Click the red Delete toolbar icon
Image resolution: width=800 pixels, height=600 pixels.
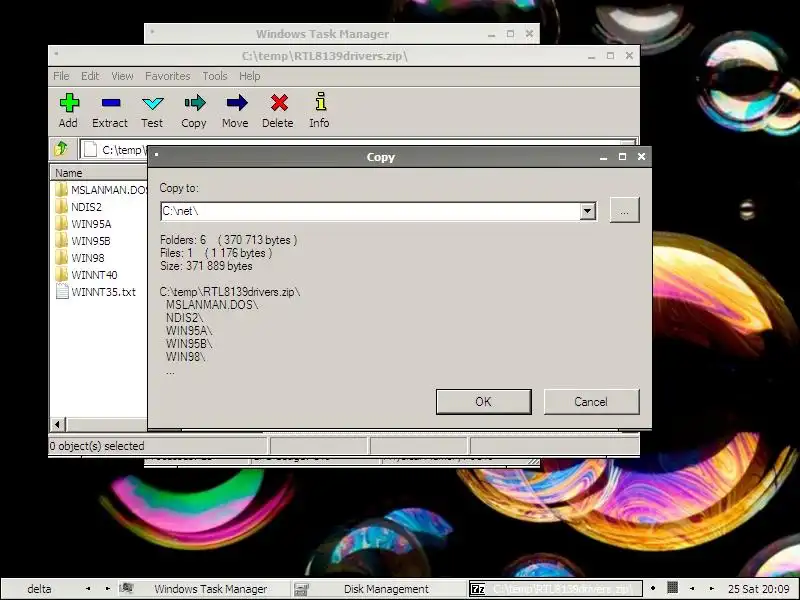(279, 103)
